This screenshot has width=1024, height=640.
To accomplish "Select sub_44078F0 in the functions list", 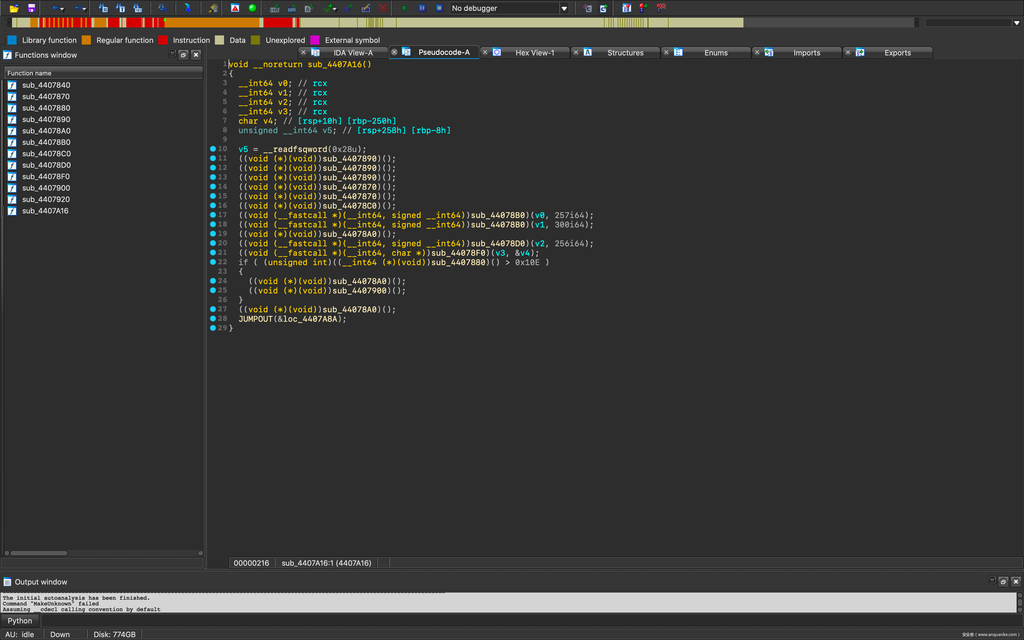I will 46,177.
